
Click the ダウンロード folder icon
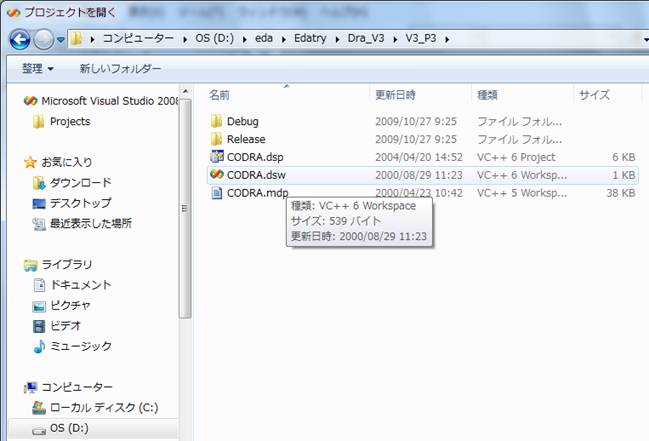(38, 183)
